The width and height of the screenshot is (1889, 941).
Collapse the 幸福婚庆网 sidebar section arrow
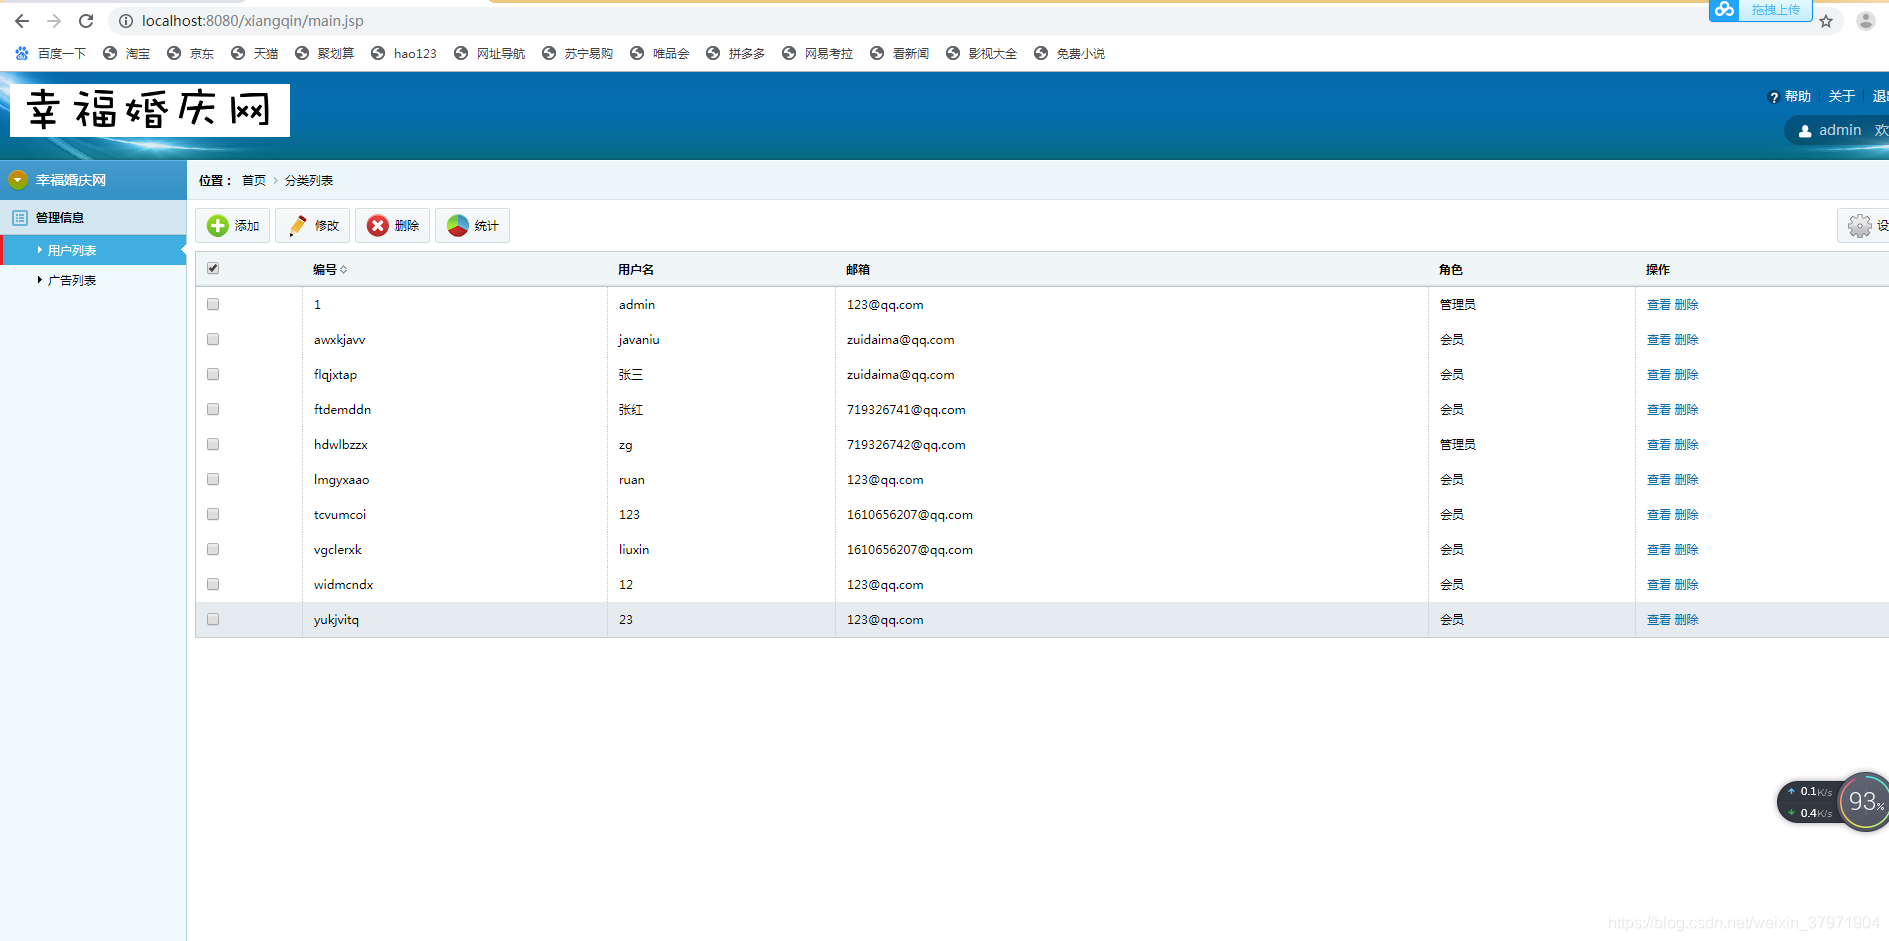coord(18,180)
